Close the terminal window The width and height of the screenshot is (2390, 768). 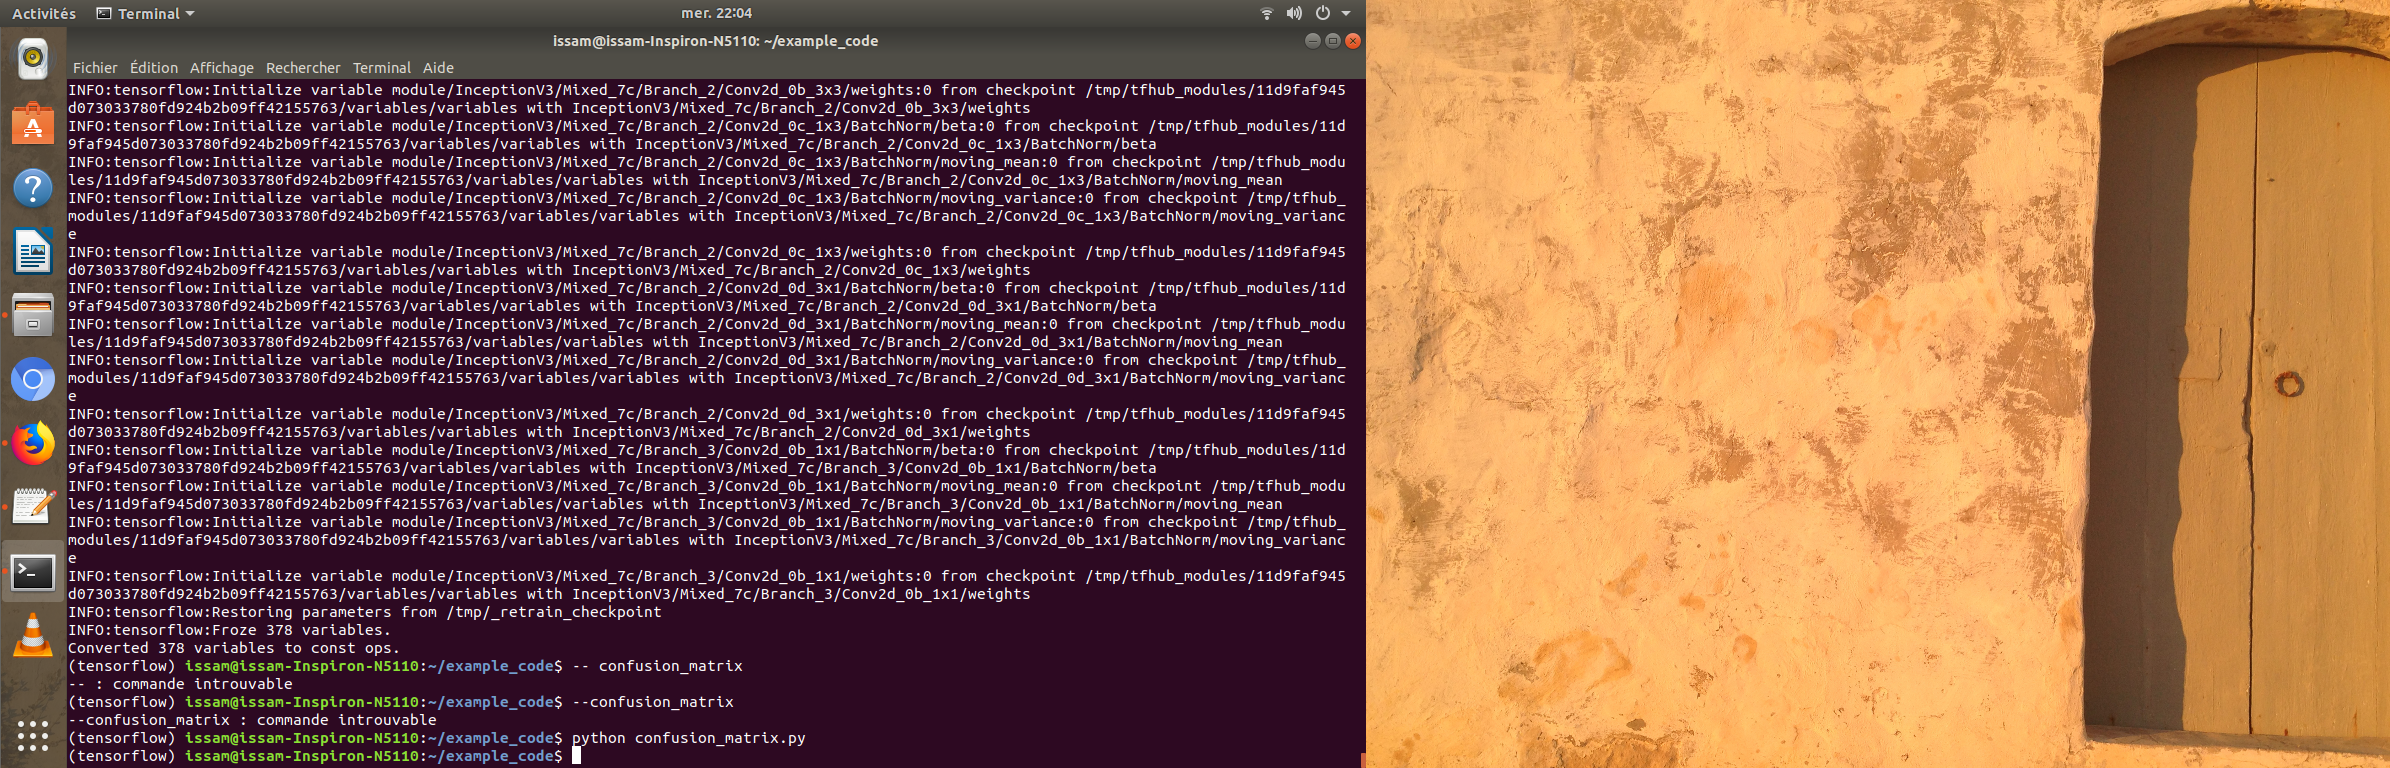[x=1353, y=41]
